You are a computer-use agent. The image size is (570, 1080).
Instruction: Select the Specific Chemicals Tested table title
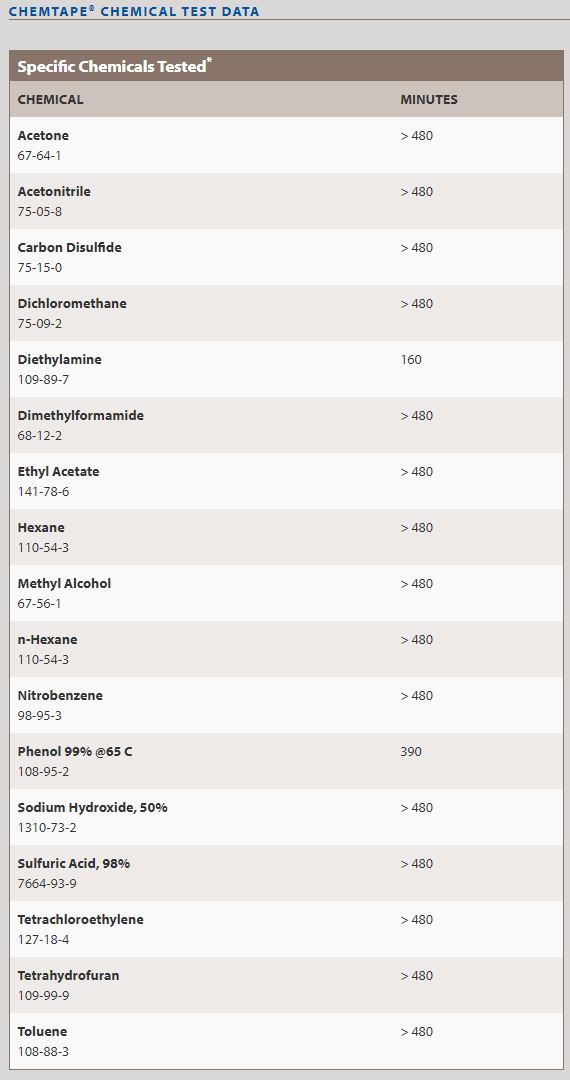(114, 66)
